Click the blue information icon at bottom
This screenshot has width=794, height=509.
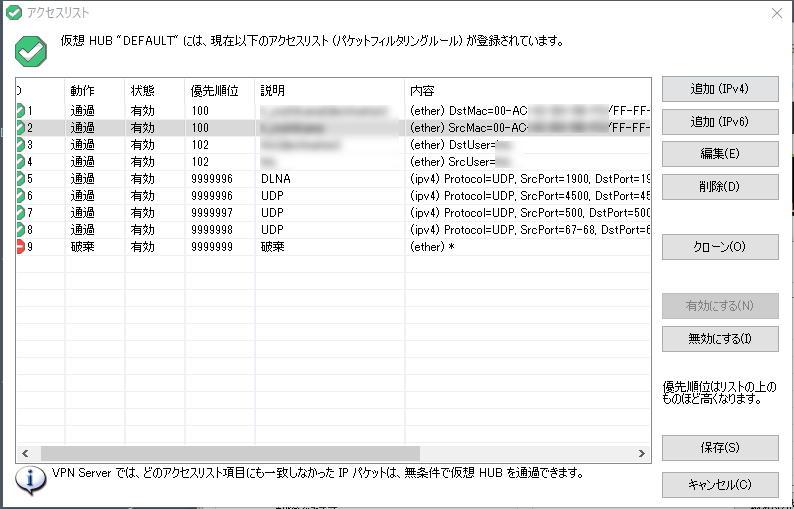pos(31,481)
